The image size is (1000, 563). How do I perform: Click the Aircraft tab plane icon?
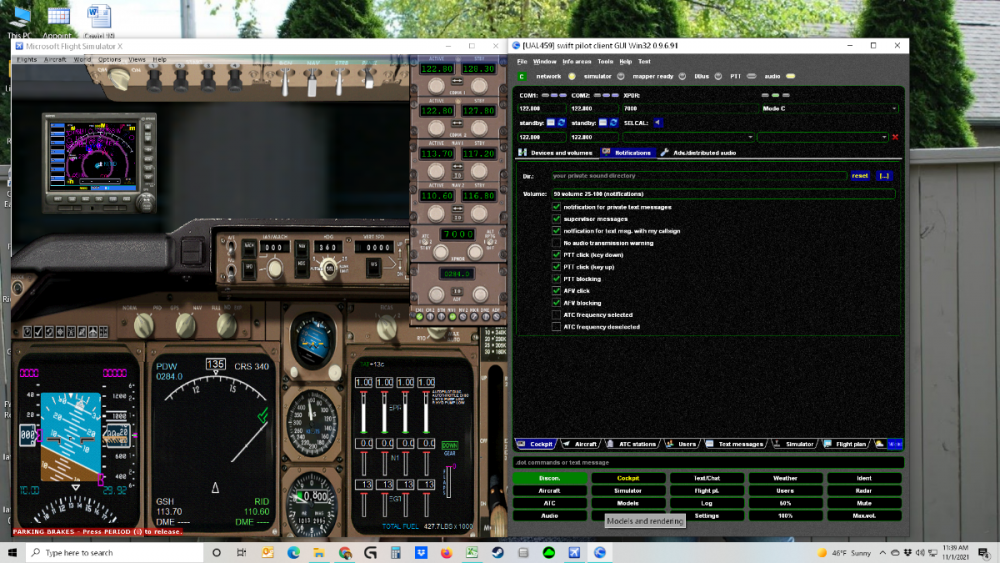pos(567,444)
